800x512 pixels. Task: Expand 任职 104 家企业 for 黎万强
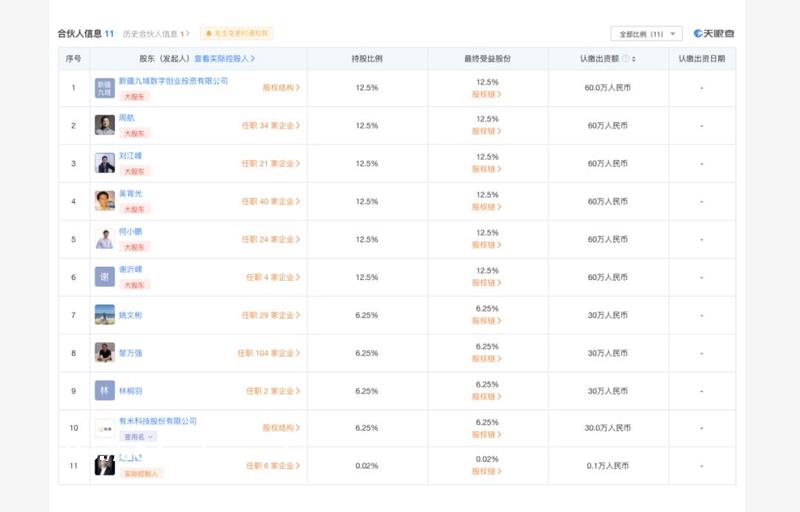click(x=268, y=353)
